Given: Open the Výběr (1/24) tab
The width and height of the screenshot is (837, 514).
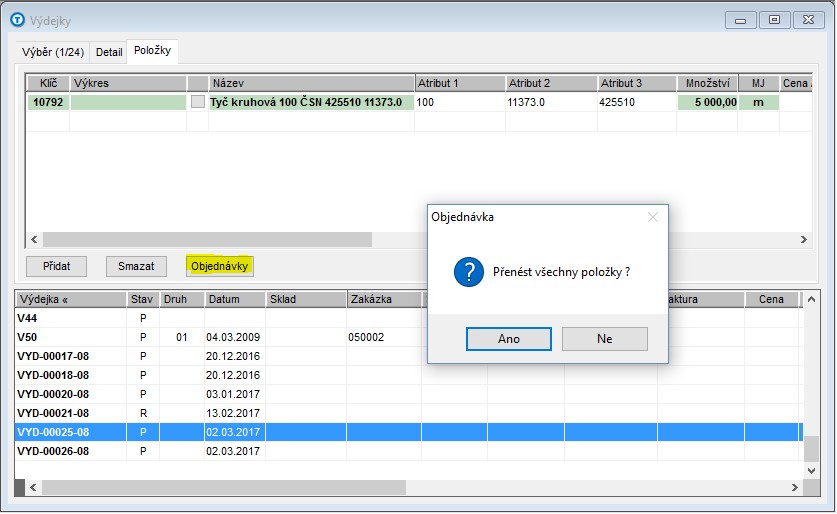Looking at the screenshot, I should [54, 52].
